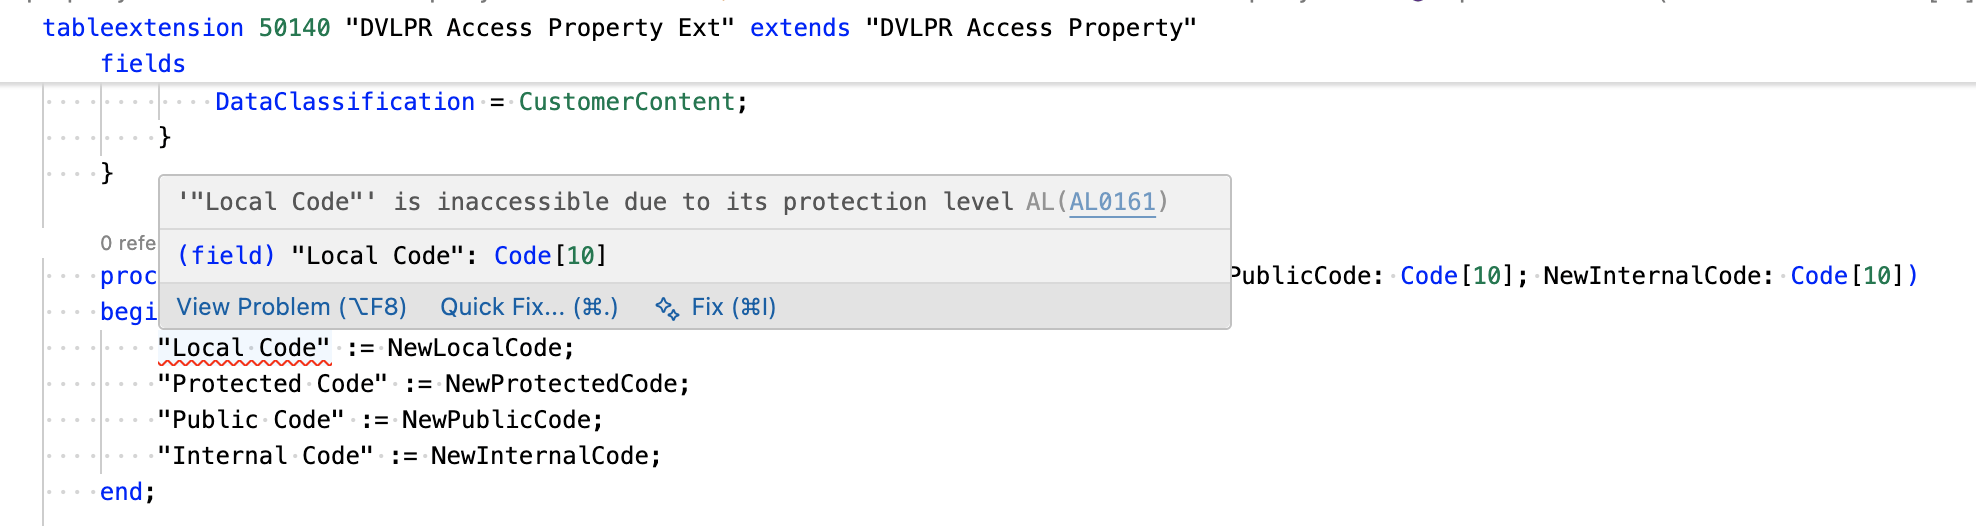Screen dimensions: 1976x526
Task: Jump to sticky tableextension 50140 header line
Action: click(x=620, y=28)
